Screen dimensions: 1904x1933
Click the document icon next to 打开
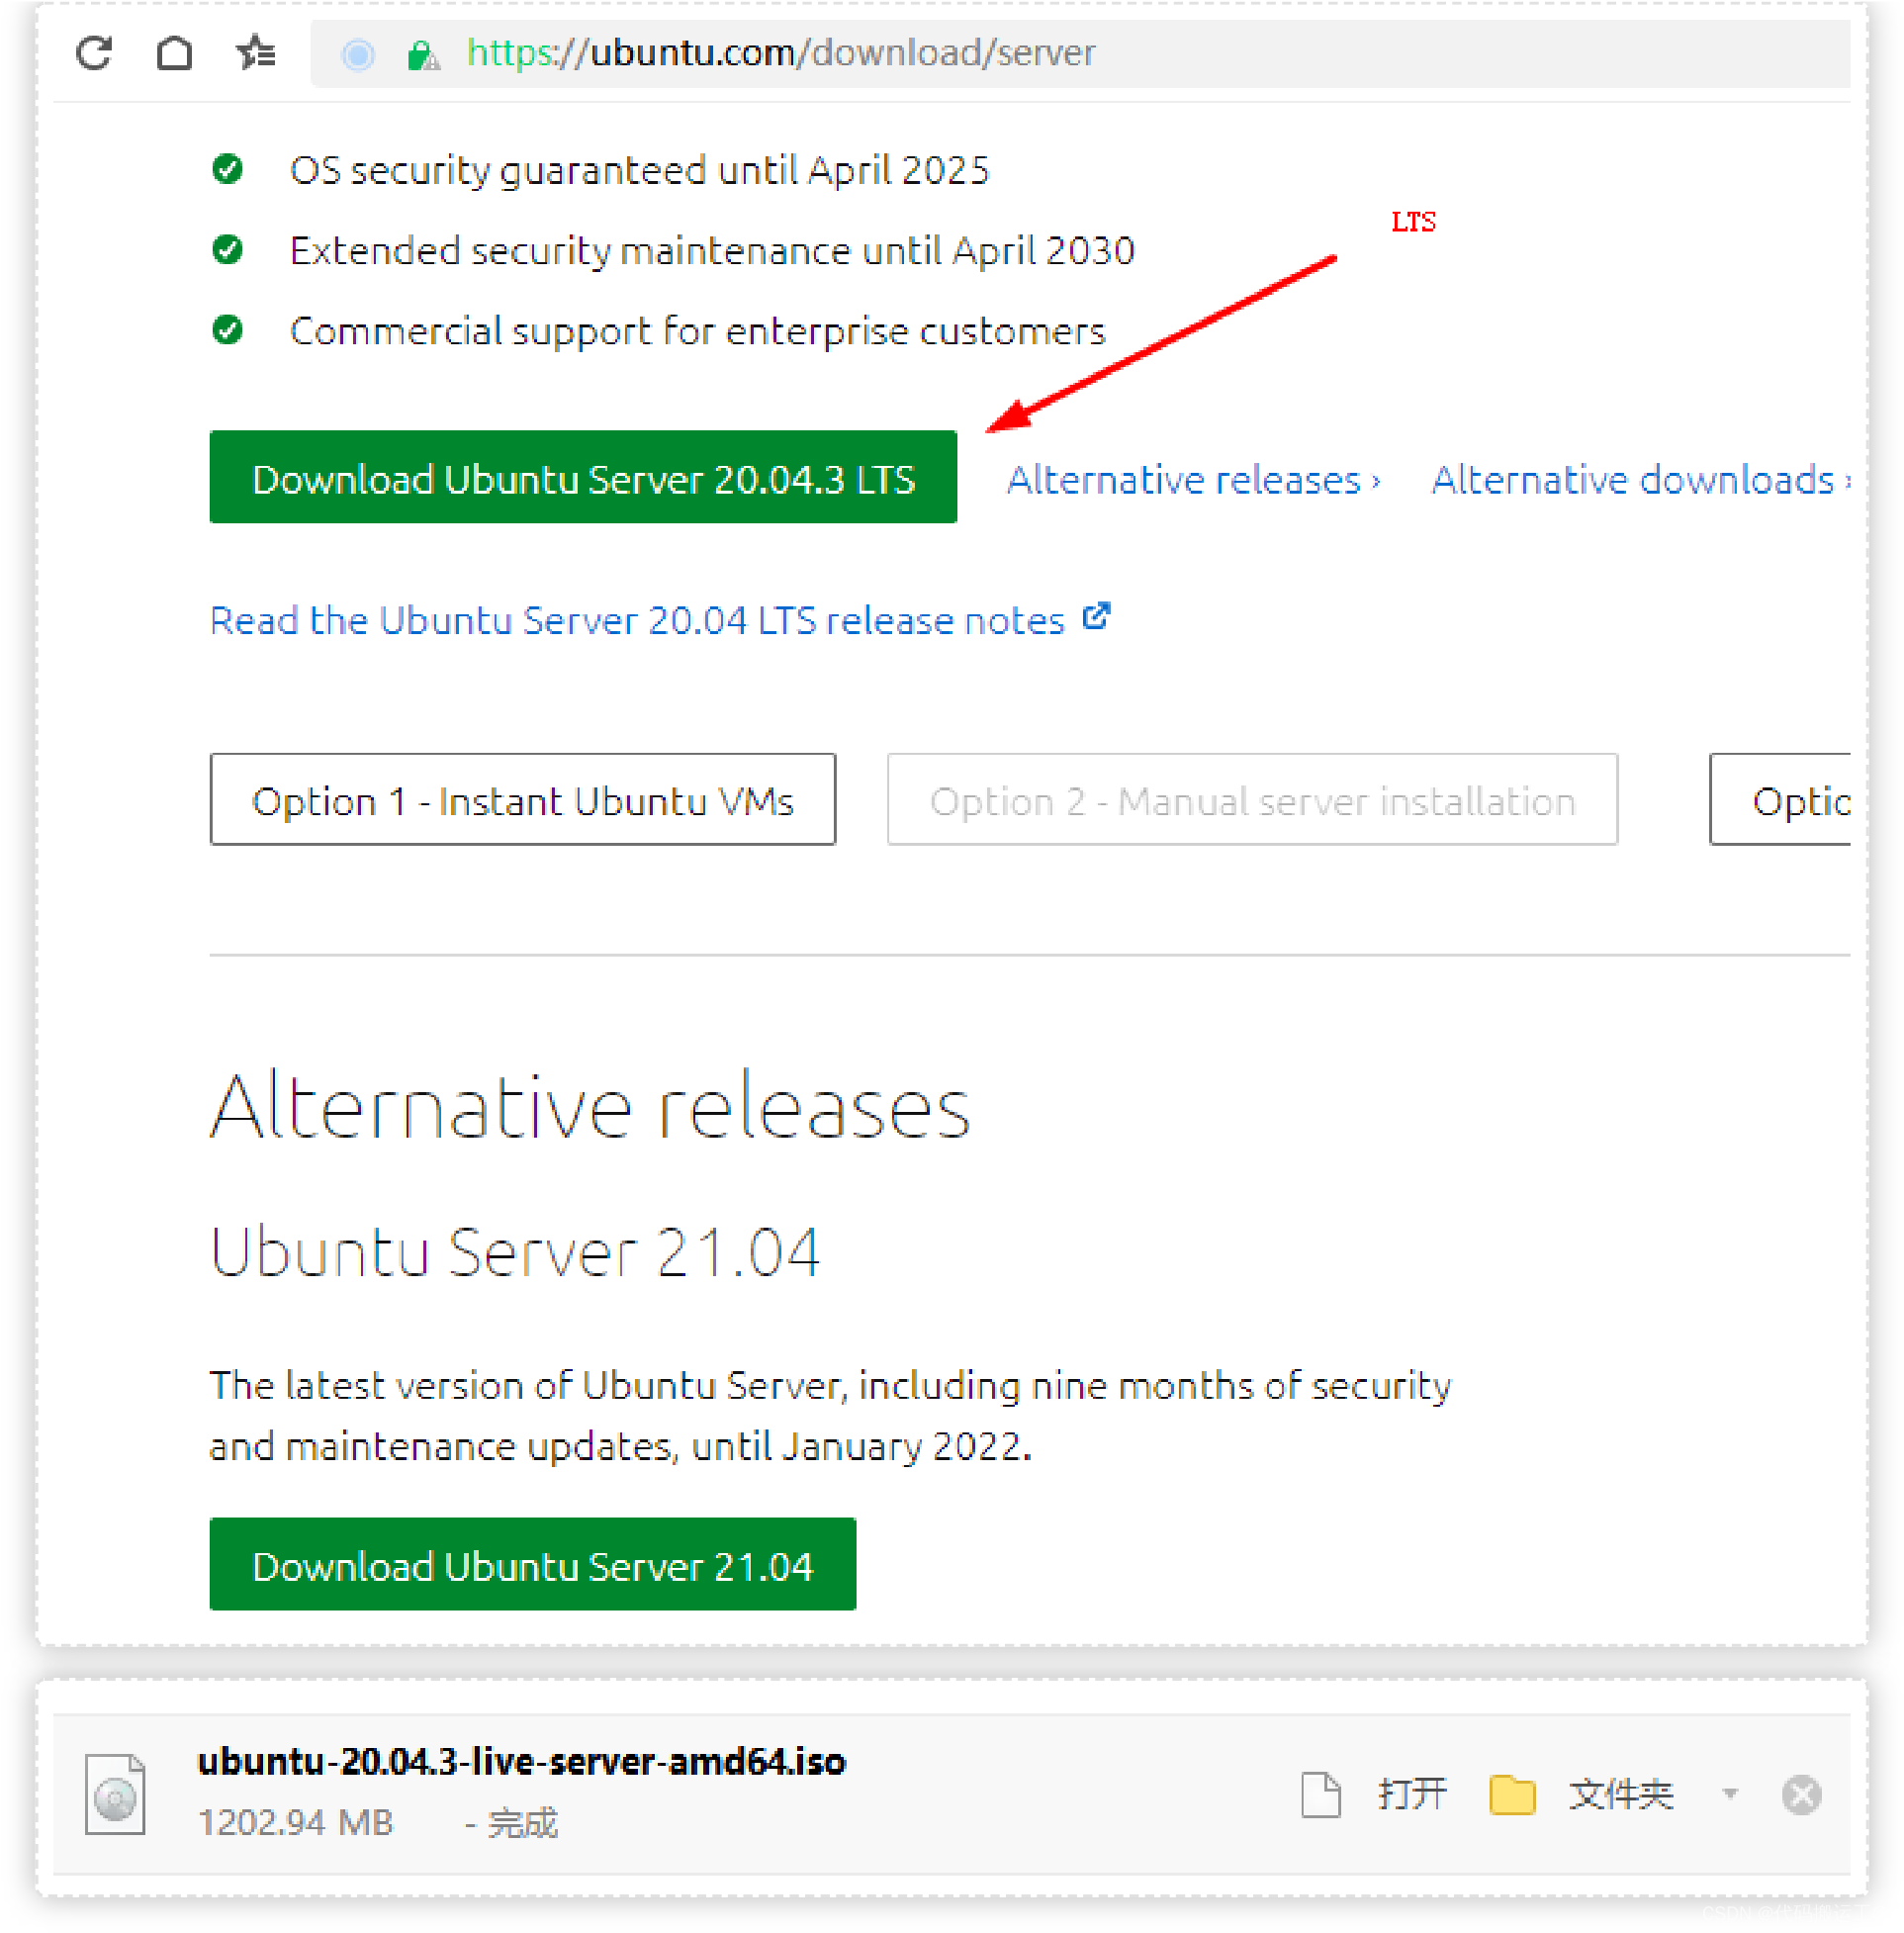tap(1320, 1794)
